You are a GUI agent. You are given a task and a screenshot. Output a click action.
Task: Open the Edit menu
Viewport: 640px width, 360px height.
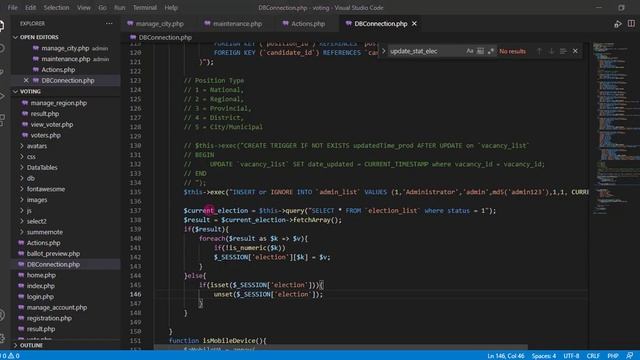pyautogui.click(x=31, y=7)
